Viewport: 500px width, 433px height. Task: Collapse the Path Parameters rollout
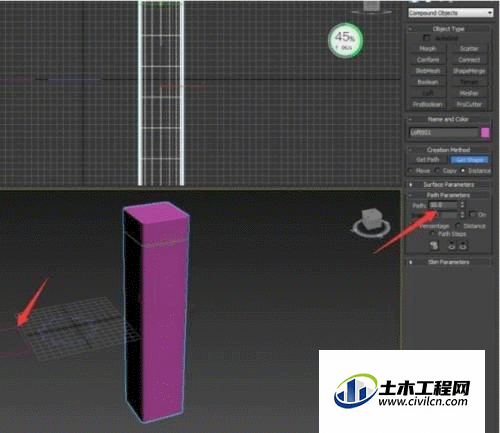[x=448, y=195]
